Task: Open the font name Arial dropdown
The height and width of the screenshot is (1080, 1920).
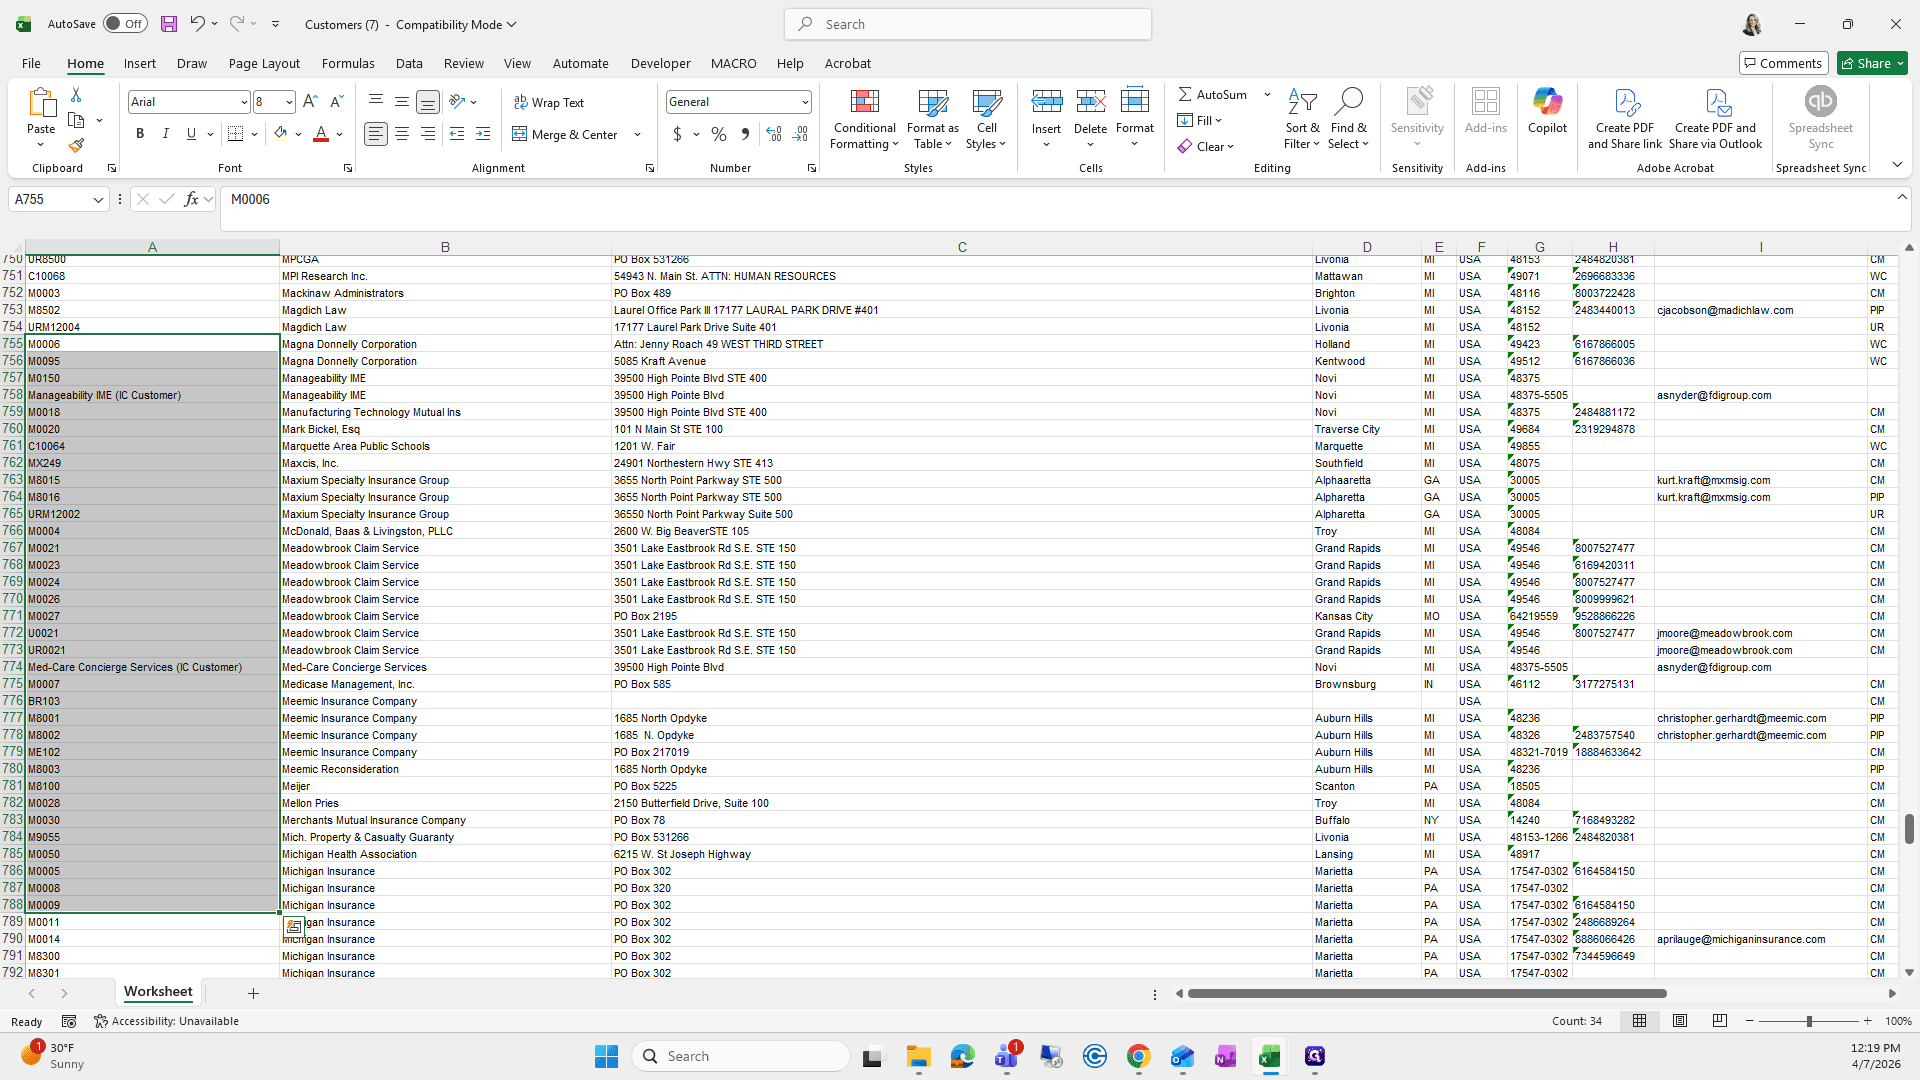Action: (x=243, y=102)
